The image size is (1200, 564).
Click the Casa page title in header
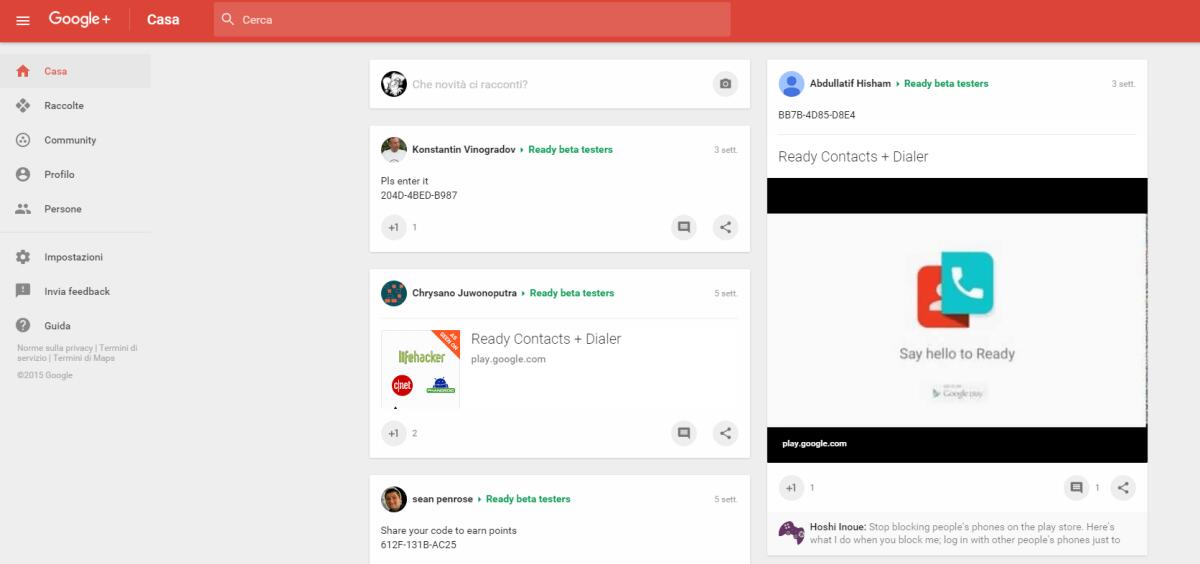coord(163,19)
